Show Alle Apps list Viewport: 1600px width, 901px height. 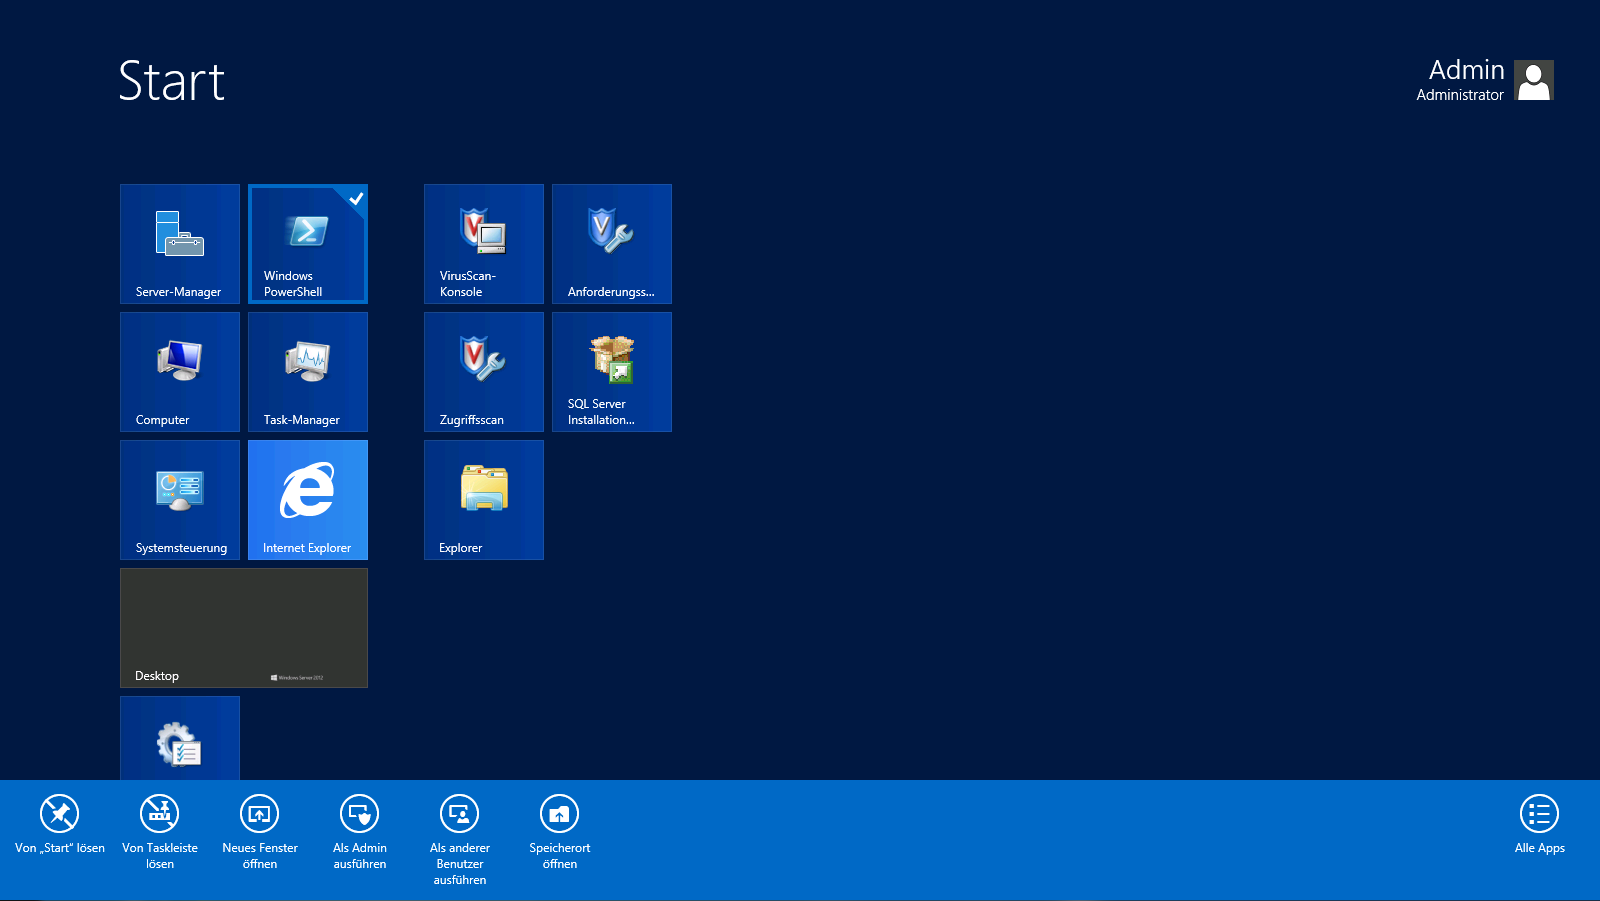[x=1540, y=825]
